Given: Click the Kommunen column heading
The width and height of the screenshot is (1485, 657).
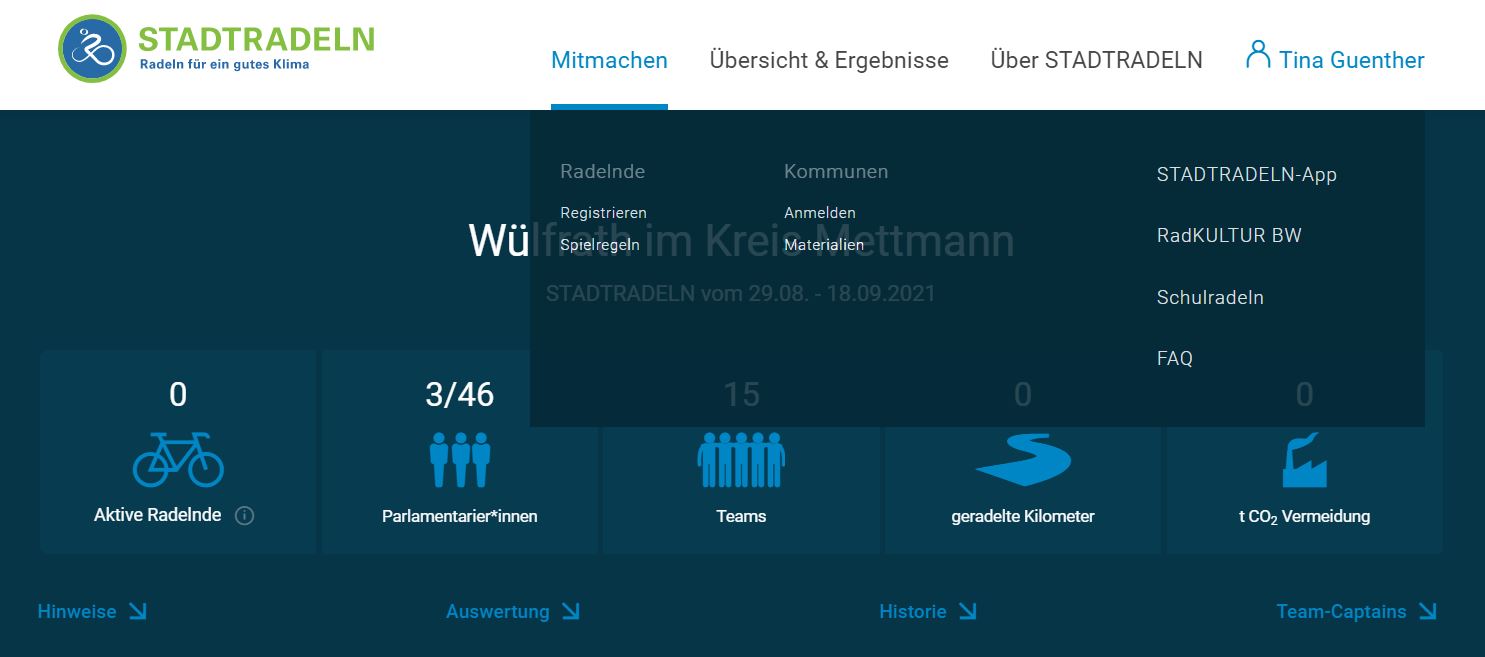Looking at the screenshot, I should coord(836,171).
